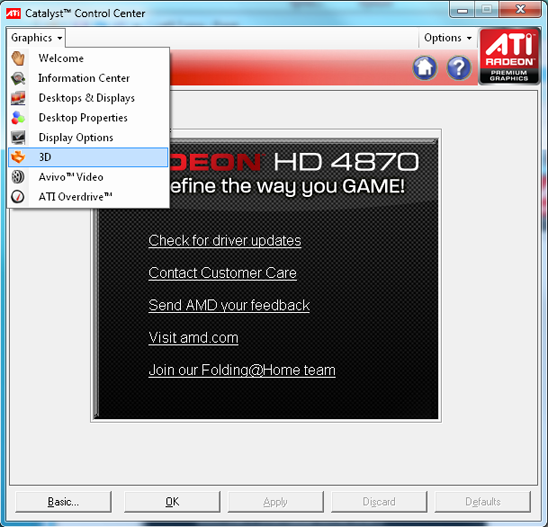
Task: Click the Avivo Video film reel icon
Action: pyautogui.click(x=18, y=177)
